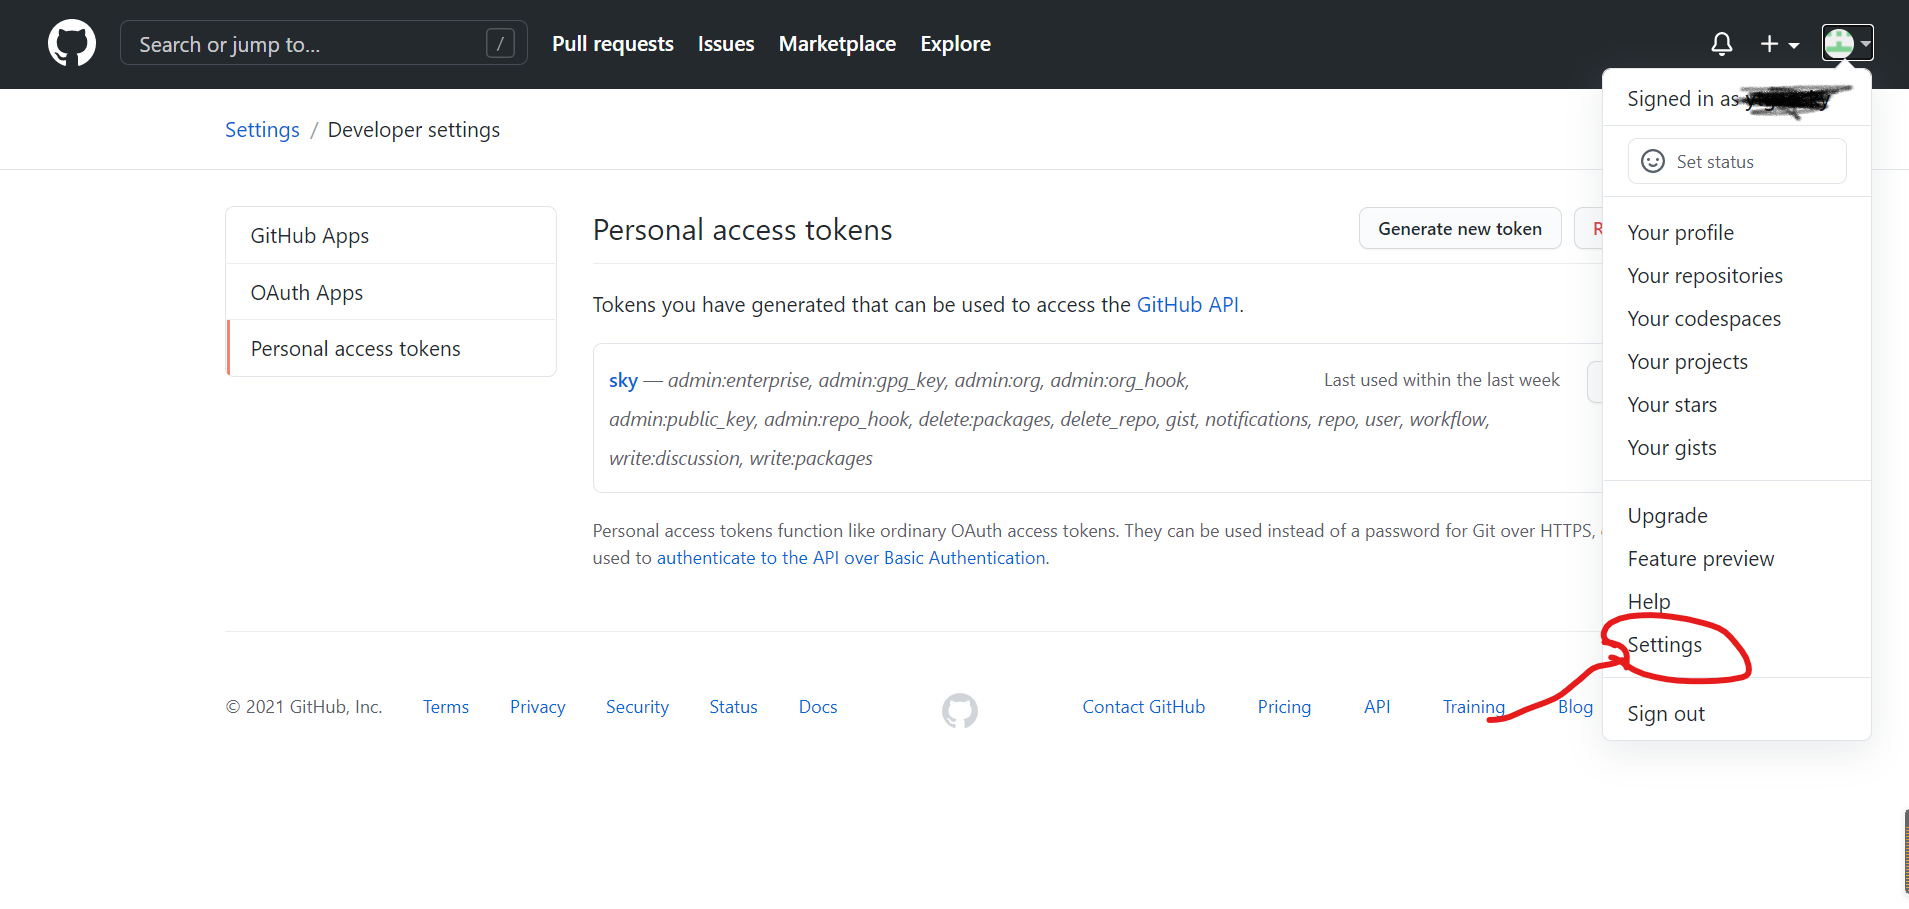Click the smiley Set status icon

point(1653,161)
